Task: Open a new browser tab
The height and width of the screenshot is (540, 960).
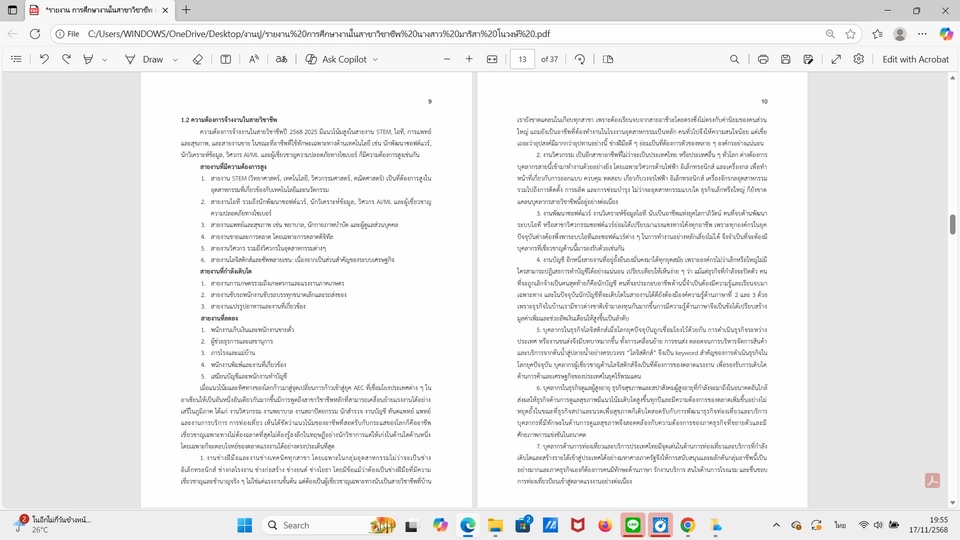Action: [x=186, y=10]
